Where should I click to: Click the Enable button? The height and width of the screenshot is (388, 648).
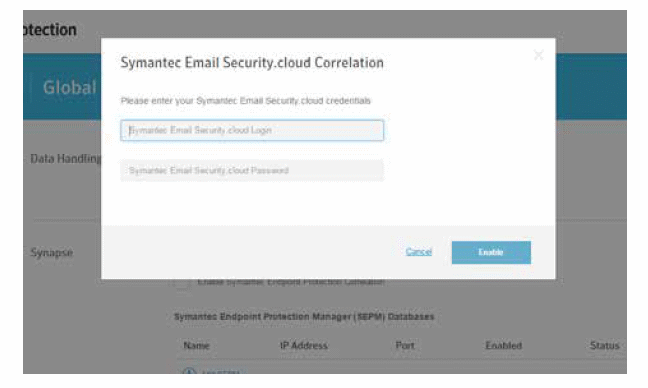(x=491, y=252)
